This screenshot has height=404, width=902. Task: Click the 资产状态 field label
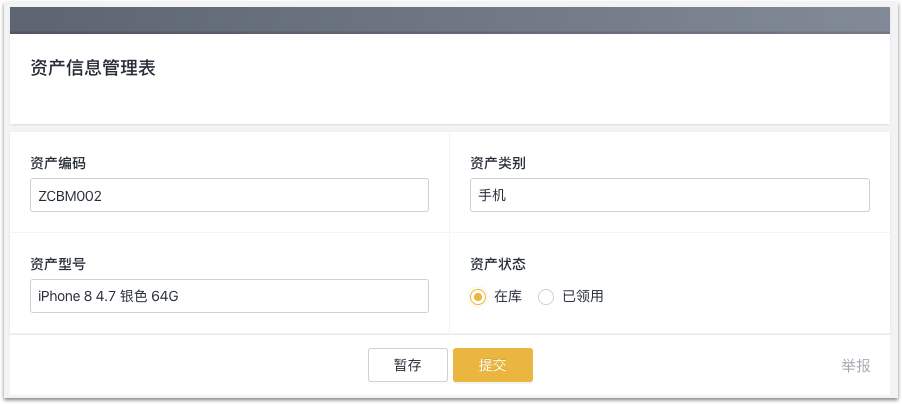click(498, 264)
